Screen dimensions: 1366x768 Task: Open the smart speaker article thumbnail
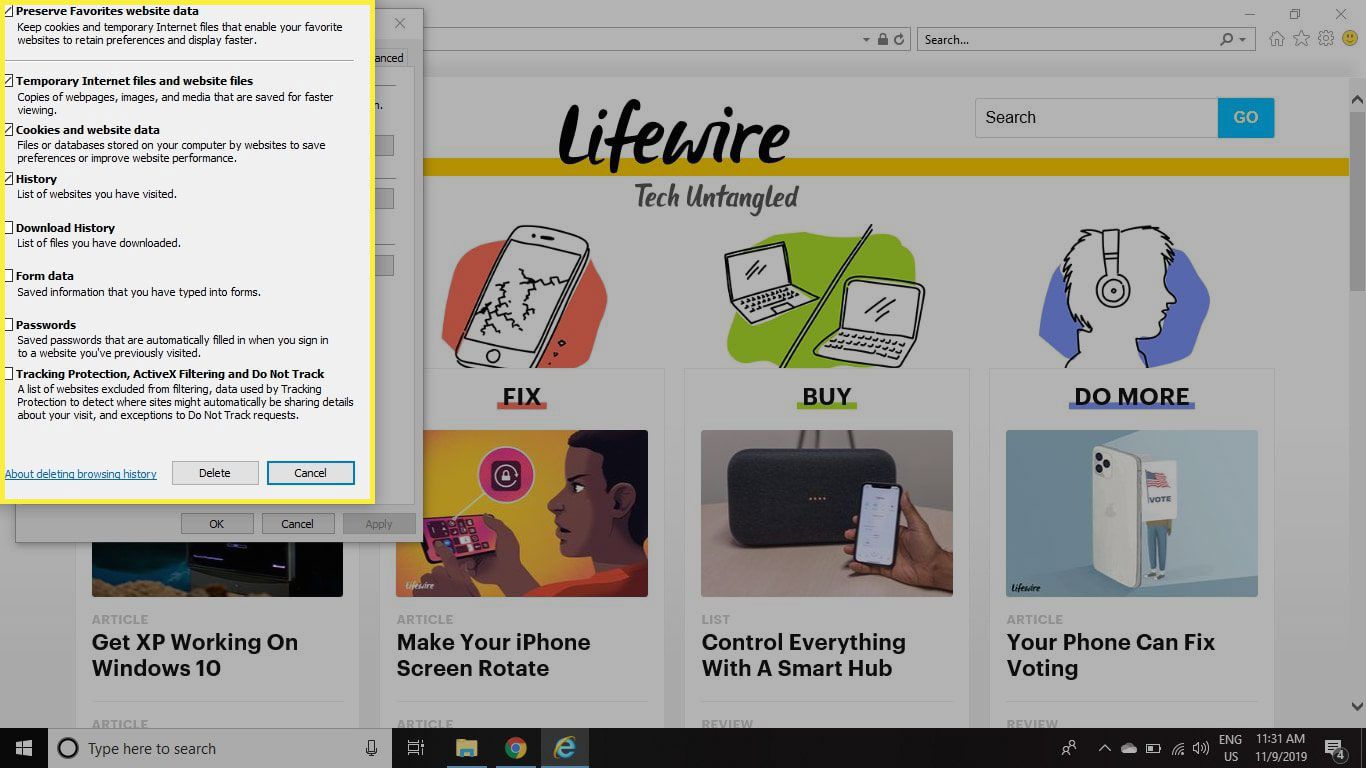827,513
